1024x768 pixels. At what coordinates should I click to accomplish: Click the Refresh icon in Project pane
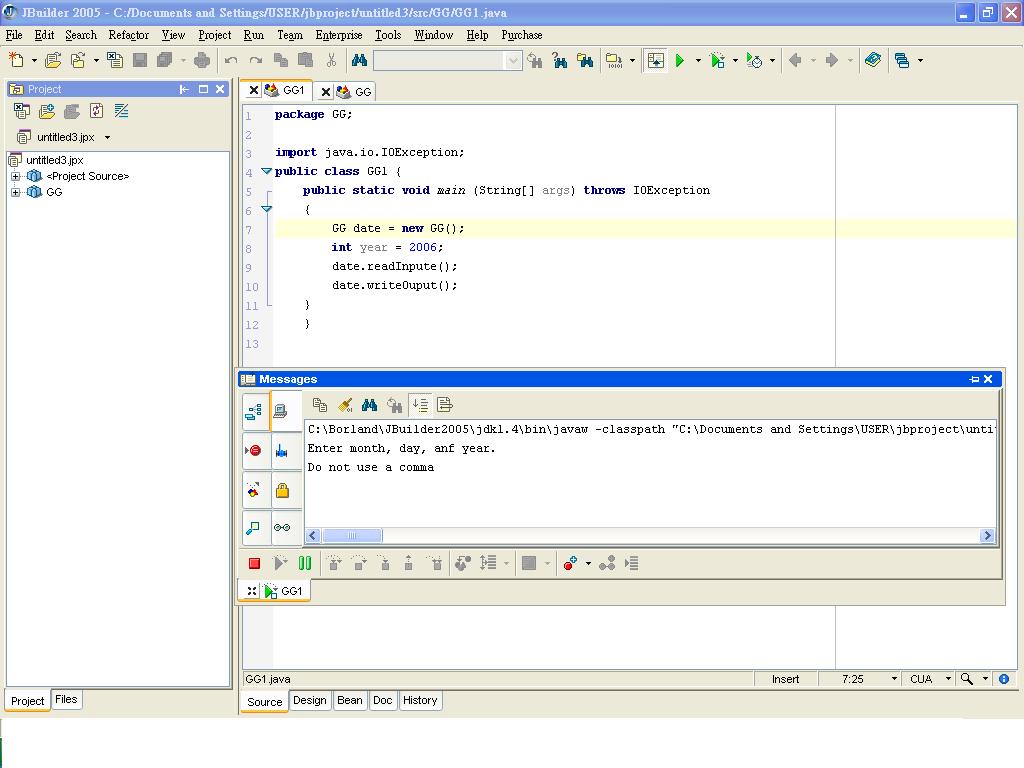[x=97, y=111]
